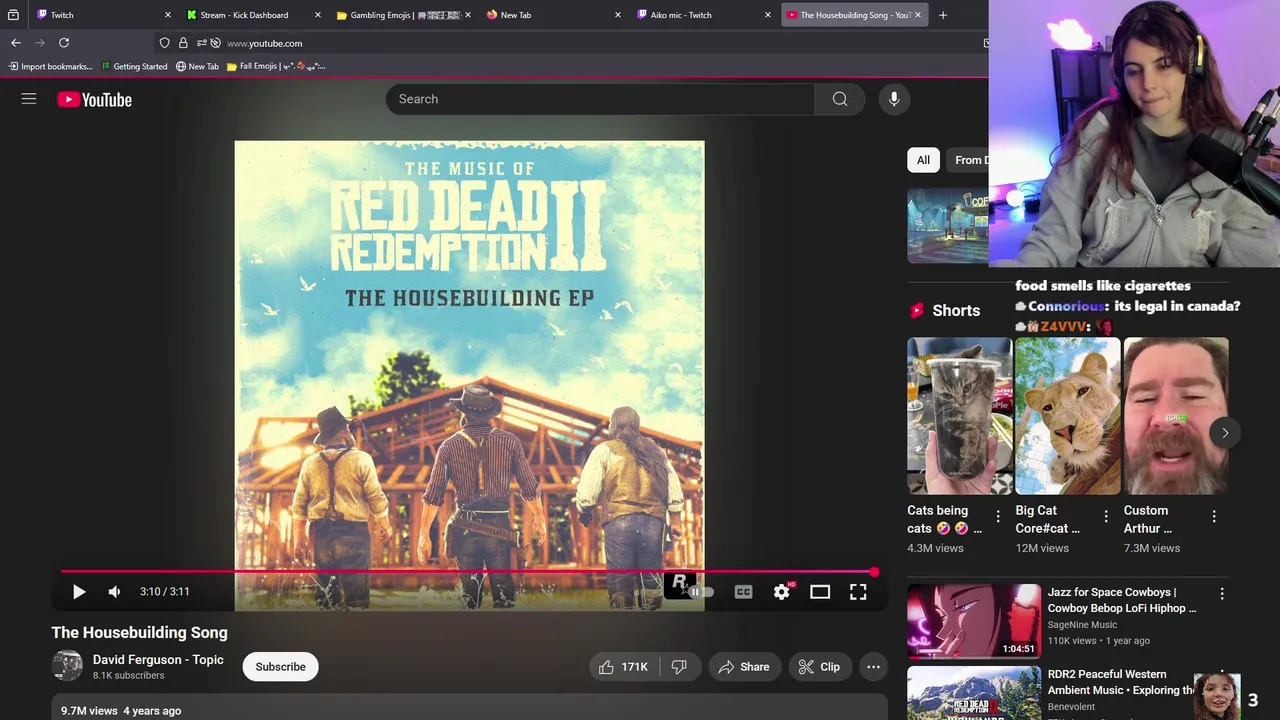
Task: Open Jazz for Space Cowboys video thumbnail
Action: (x=974, y=621)
